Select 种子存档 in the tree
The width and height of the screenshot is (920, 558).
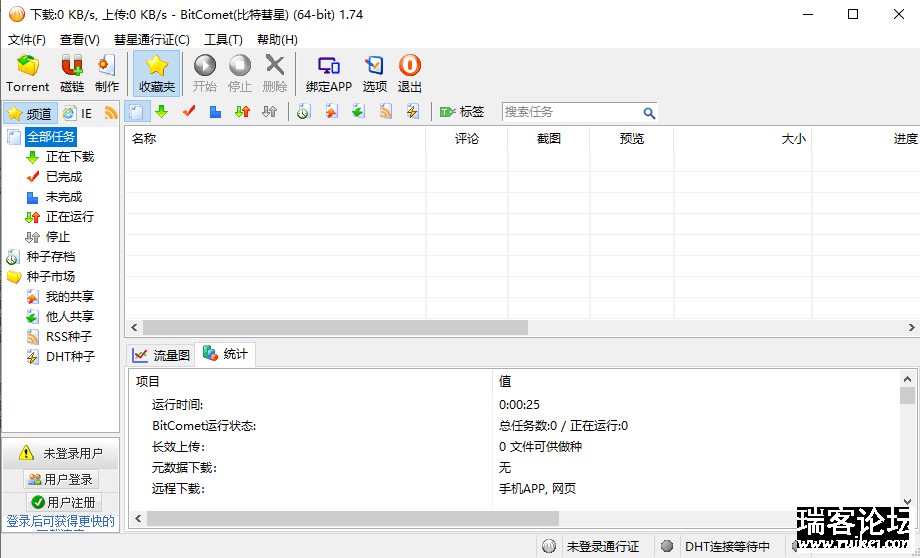[x=50, y=257]
